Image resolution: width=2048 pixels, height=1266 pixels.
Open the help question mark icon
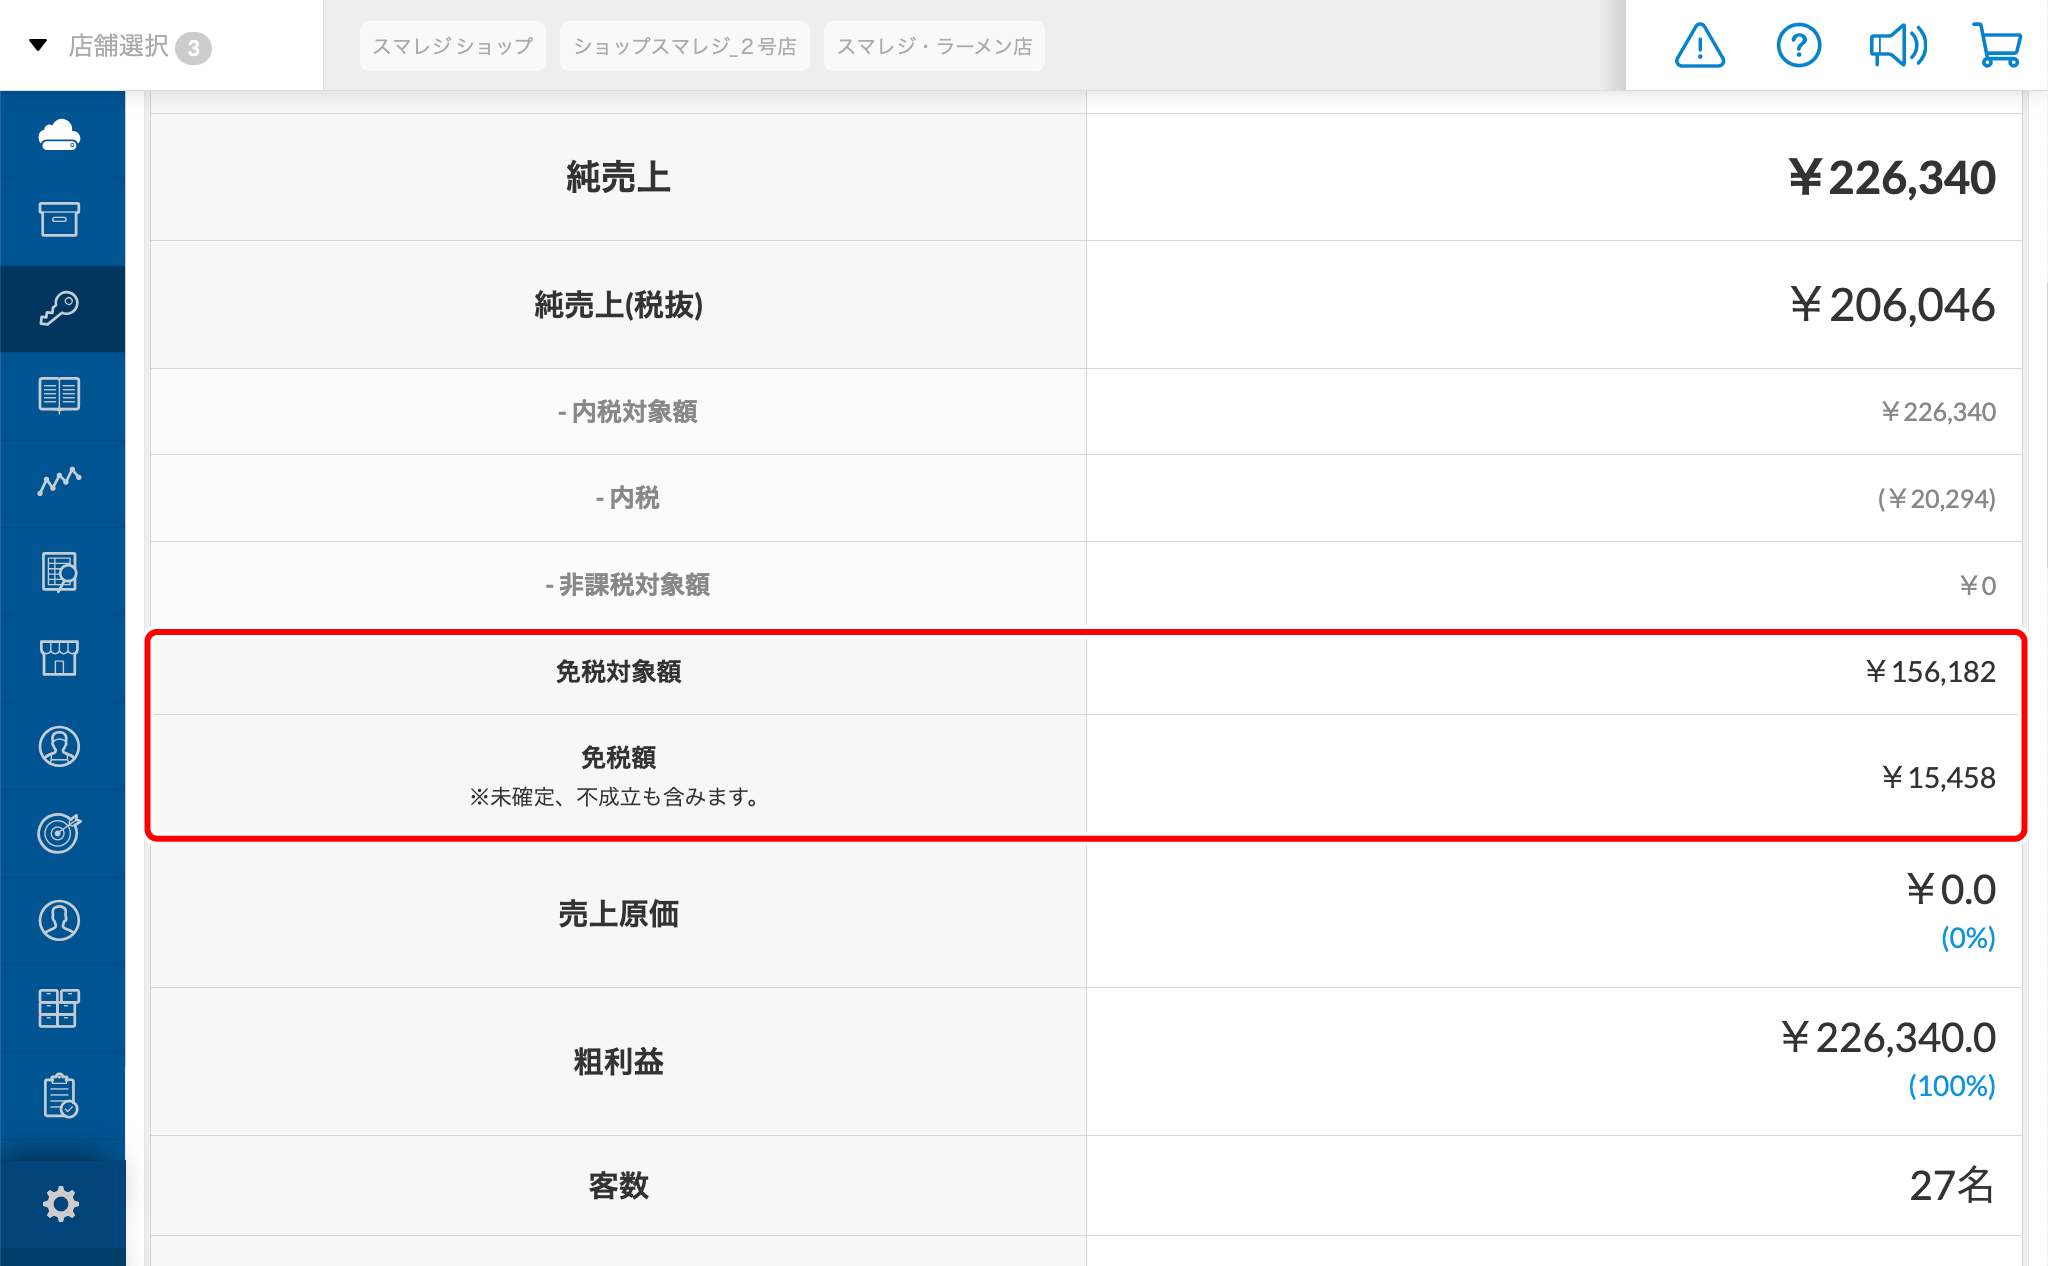(x=1799, y=46)
